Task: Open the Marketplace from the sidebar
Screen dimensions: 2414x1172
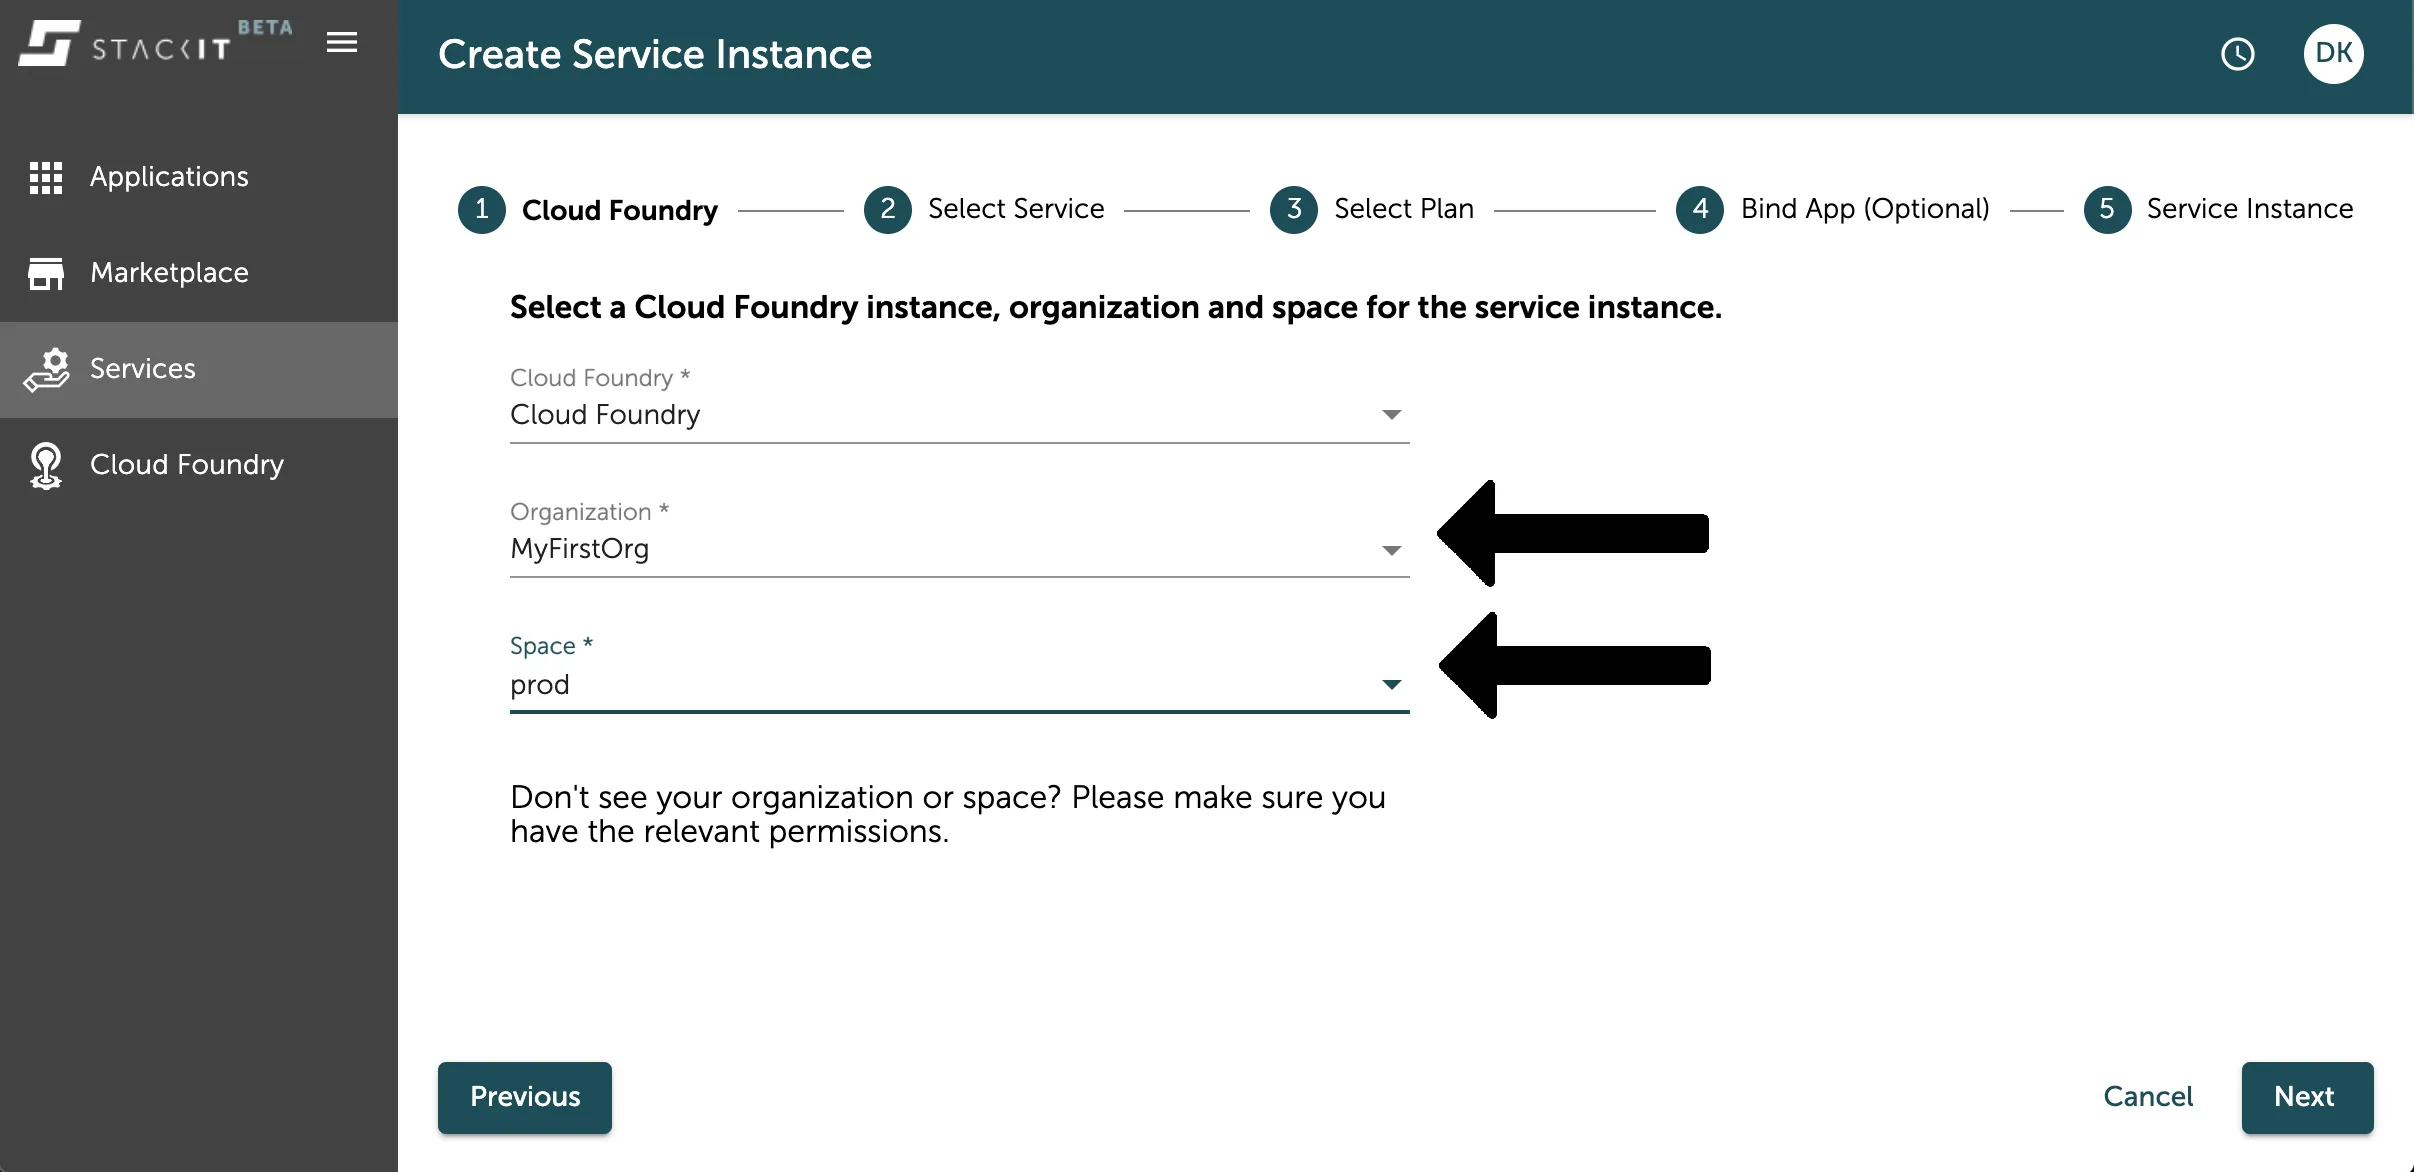Action: coord(168,272)
